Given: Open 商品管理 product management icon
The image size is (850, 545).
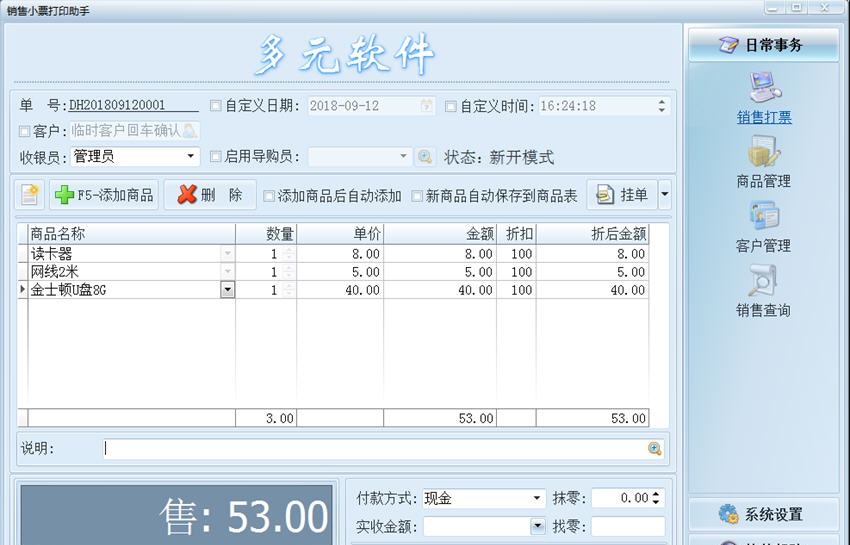Looking at the screenshot, I should [764, 152].
